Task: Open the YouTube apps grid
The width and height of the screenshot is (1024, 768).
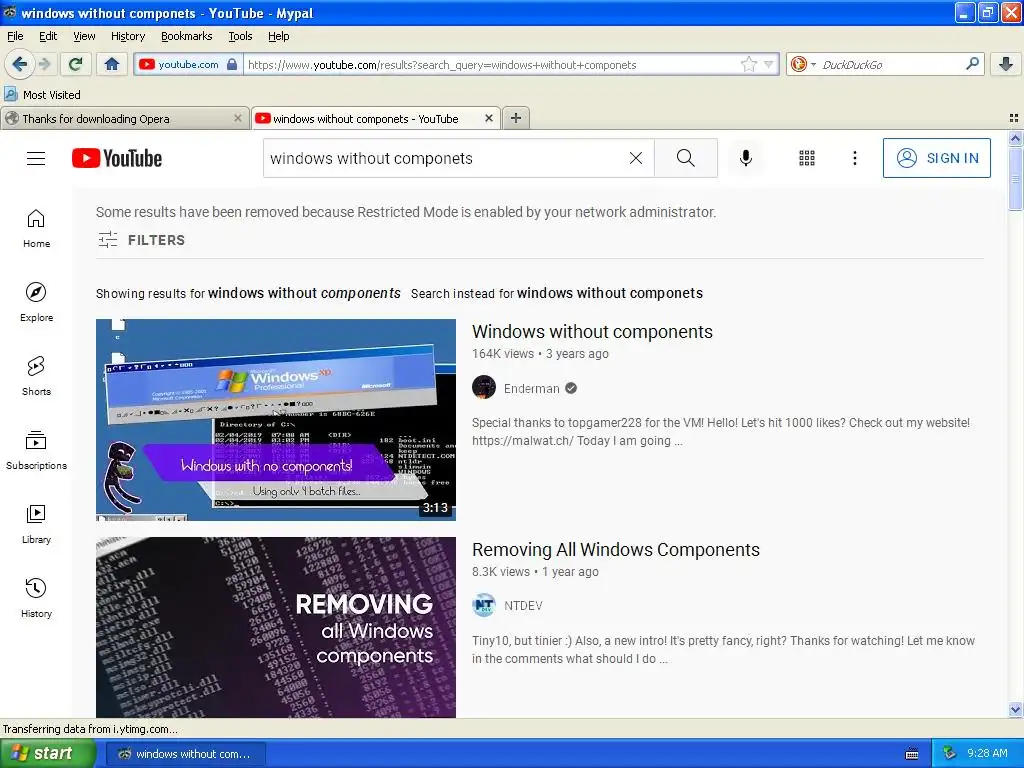Action: pyautogui.click(x=807, y=158)
